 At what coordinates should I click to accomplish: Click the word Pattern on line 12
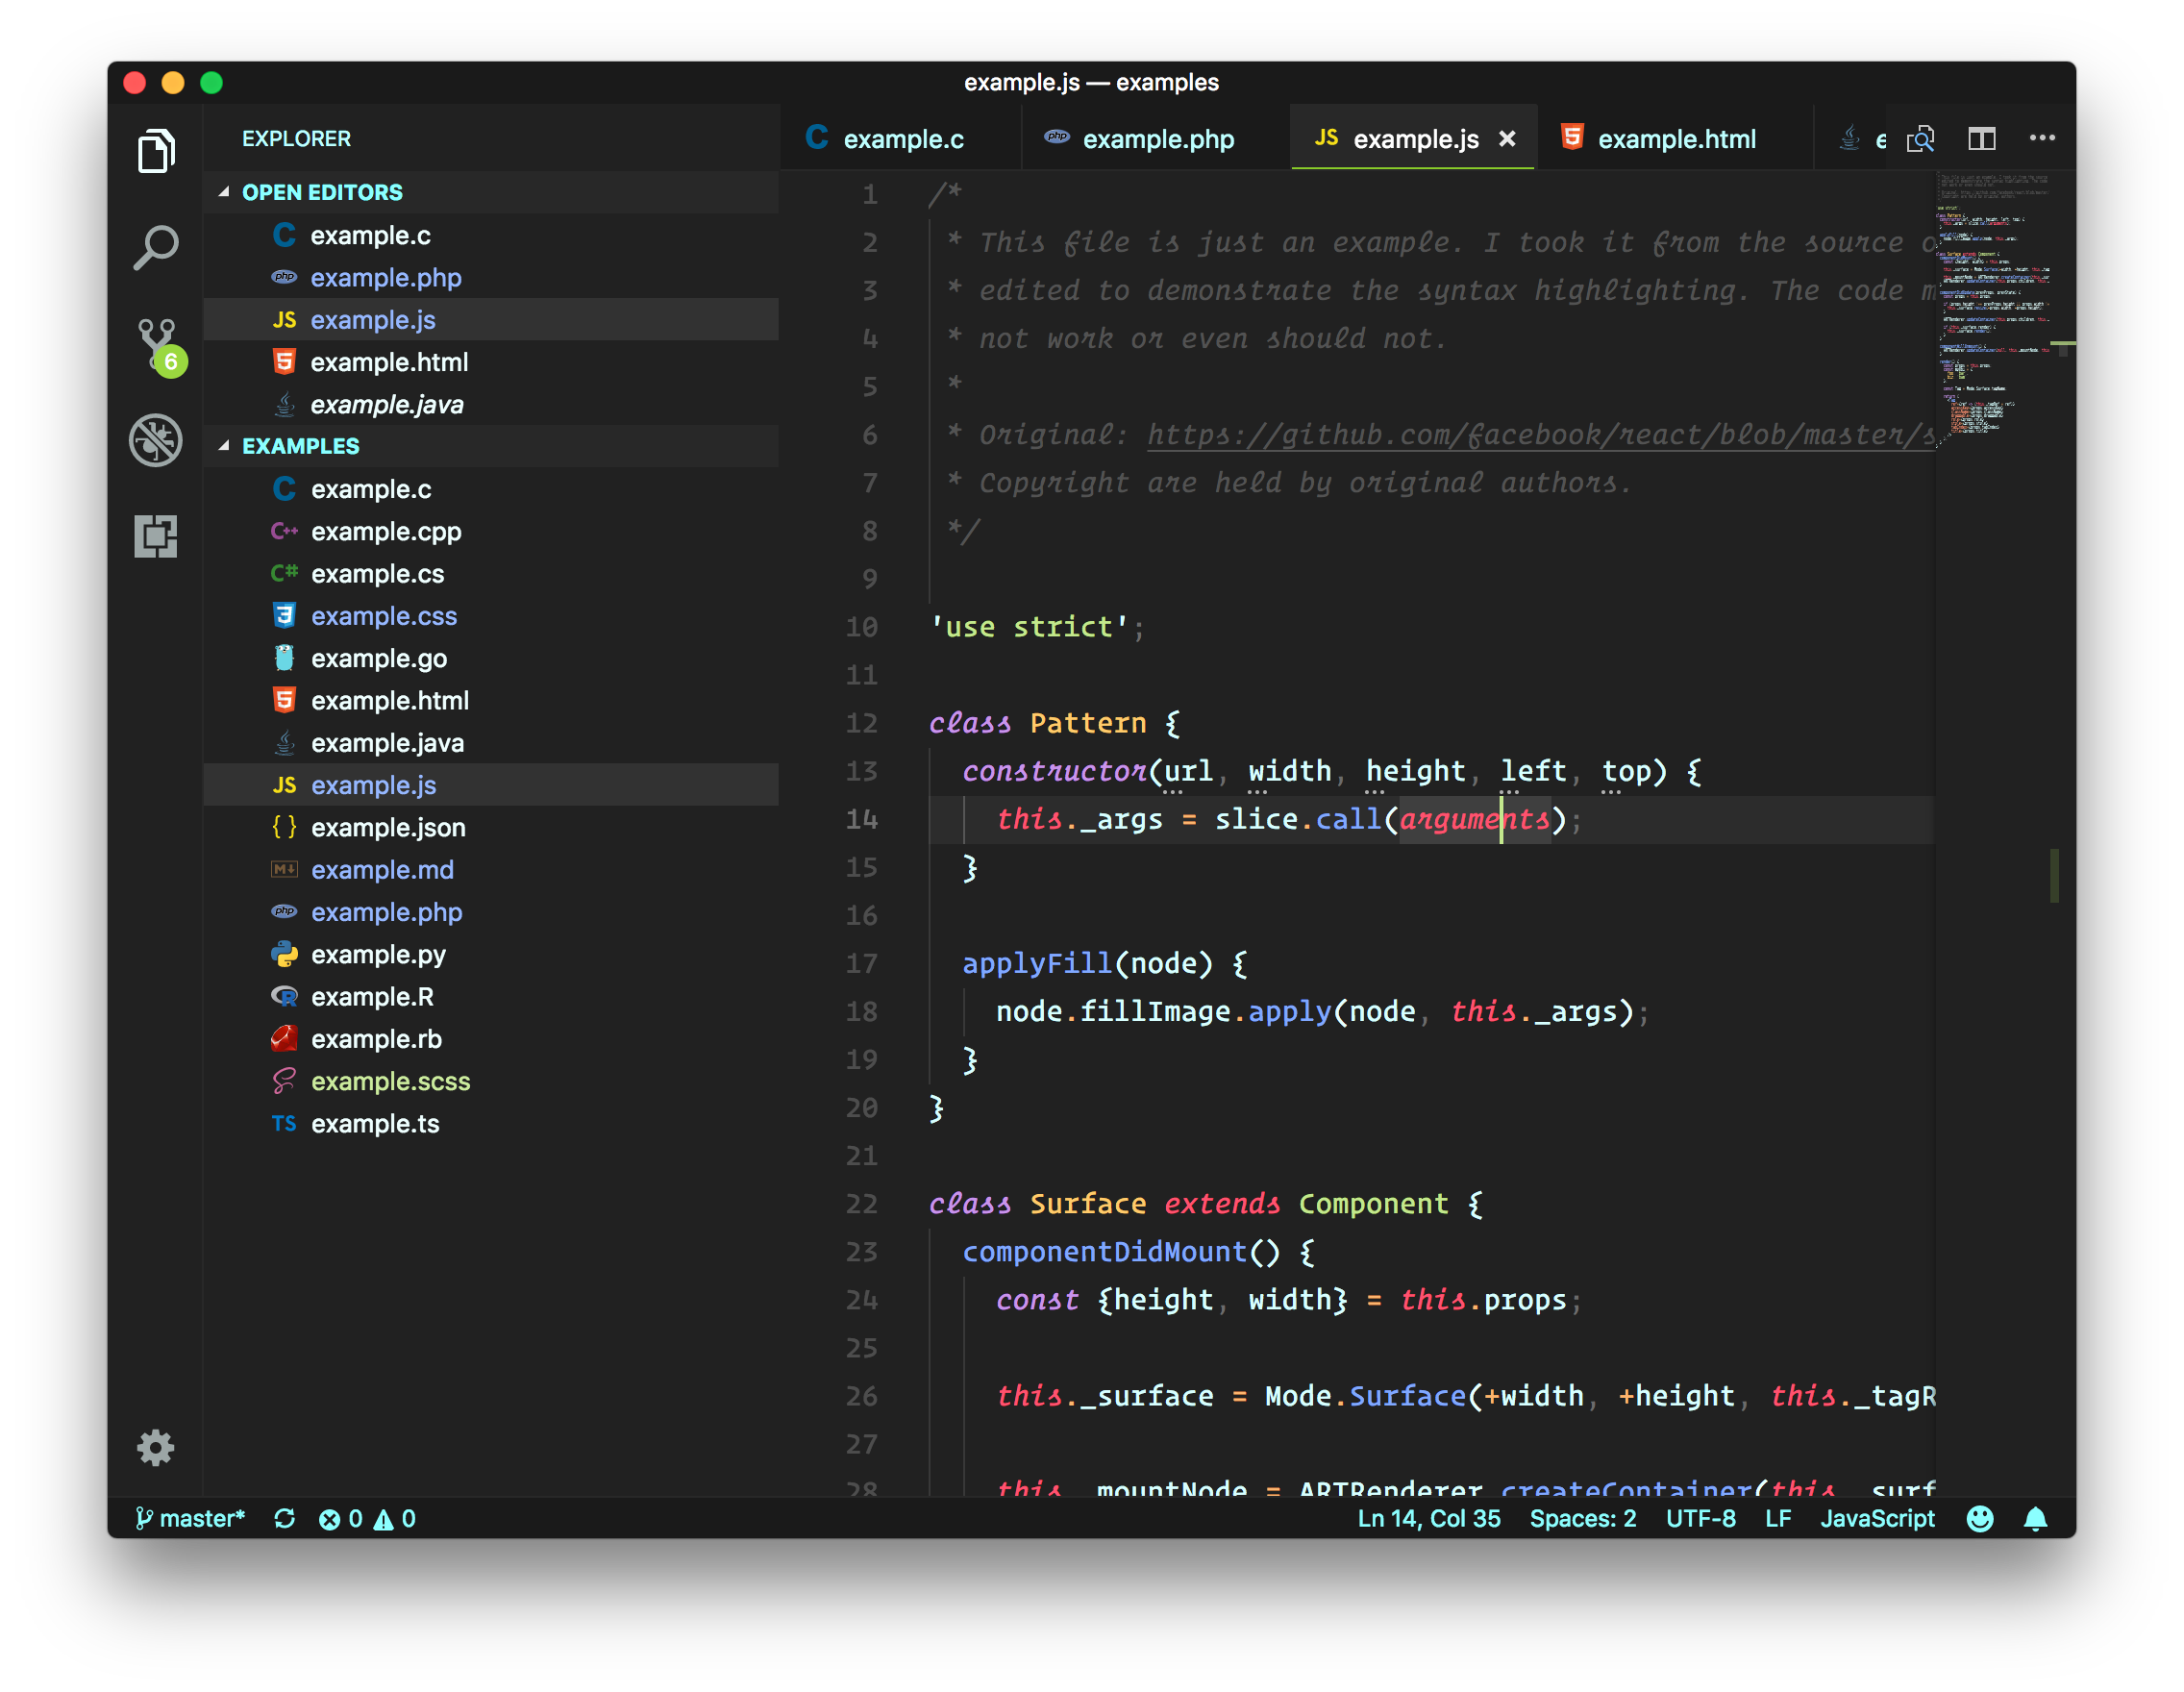[x=1088, y=723]
